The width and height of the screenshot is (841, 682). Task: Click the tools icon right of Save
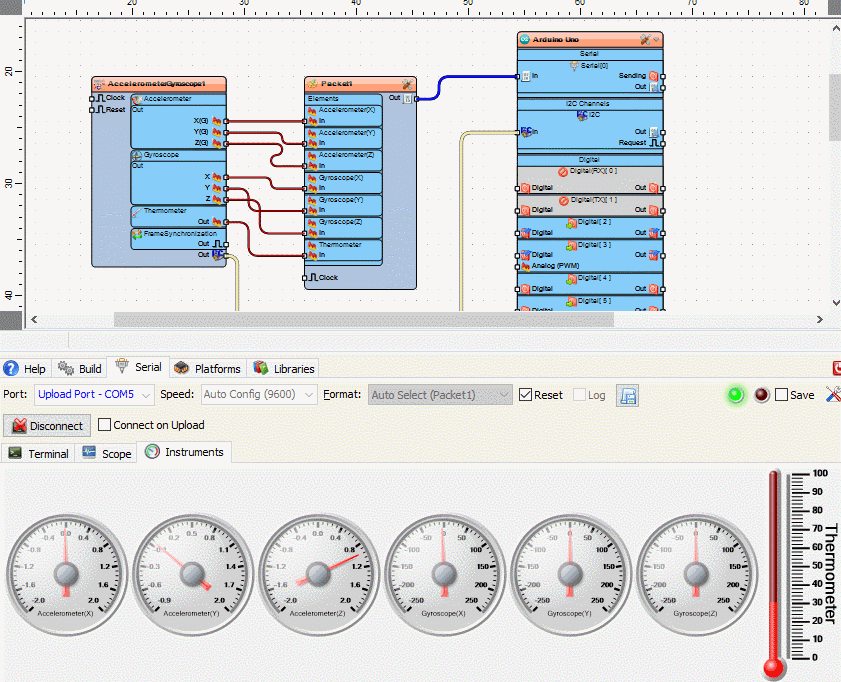[832, 395]
